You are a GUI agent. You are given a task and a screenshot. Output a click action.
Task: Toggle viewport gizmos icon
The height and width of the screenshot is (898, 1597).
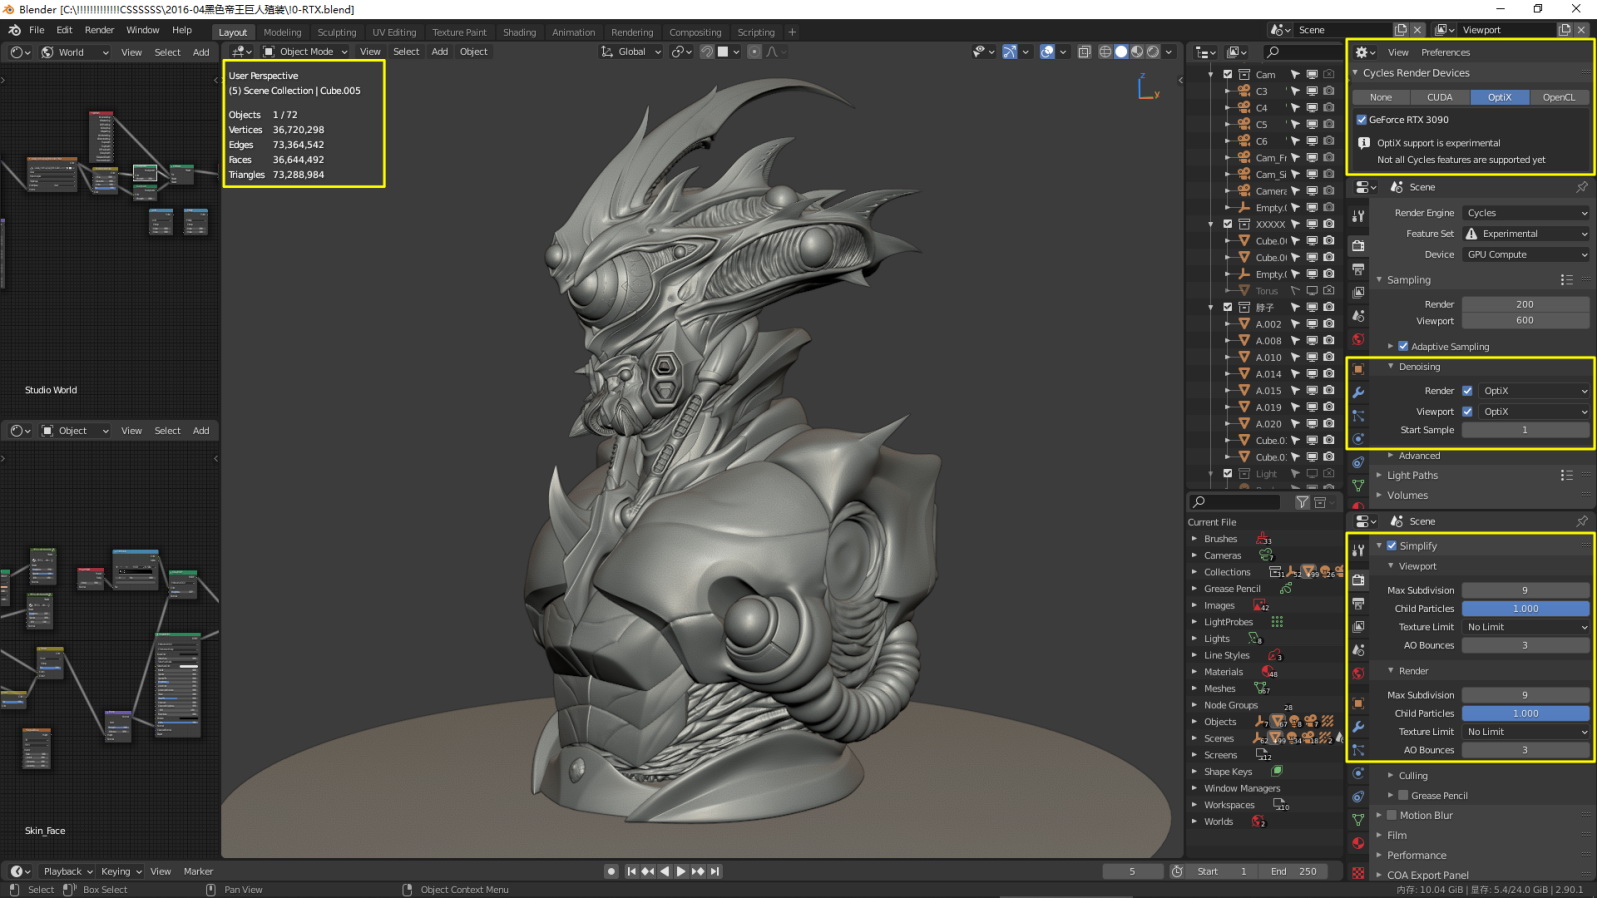point(1010,52)
